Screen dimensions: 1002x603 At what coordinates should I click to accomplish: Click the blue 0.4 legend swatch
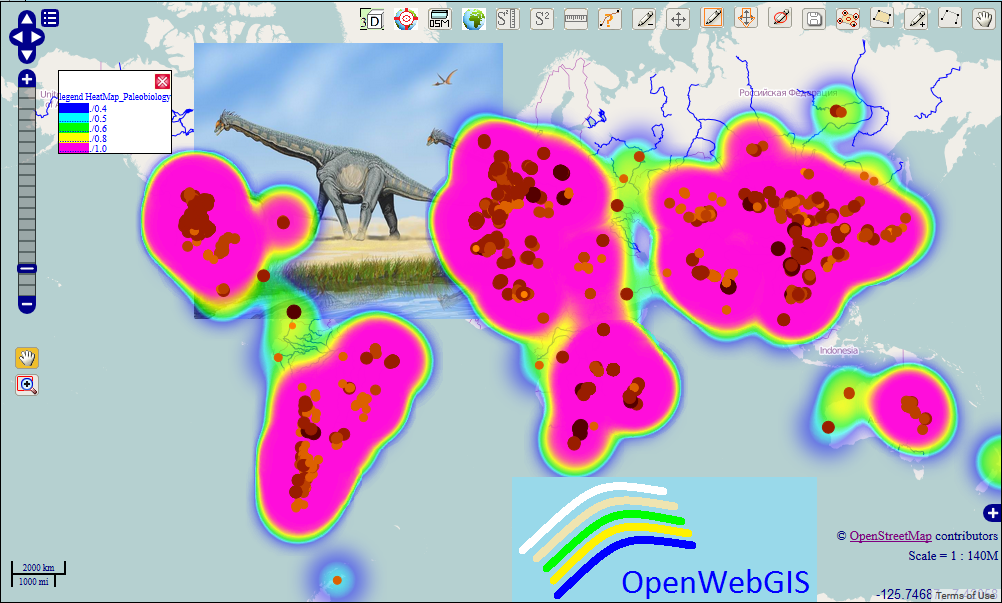point(73,109)
